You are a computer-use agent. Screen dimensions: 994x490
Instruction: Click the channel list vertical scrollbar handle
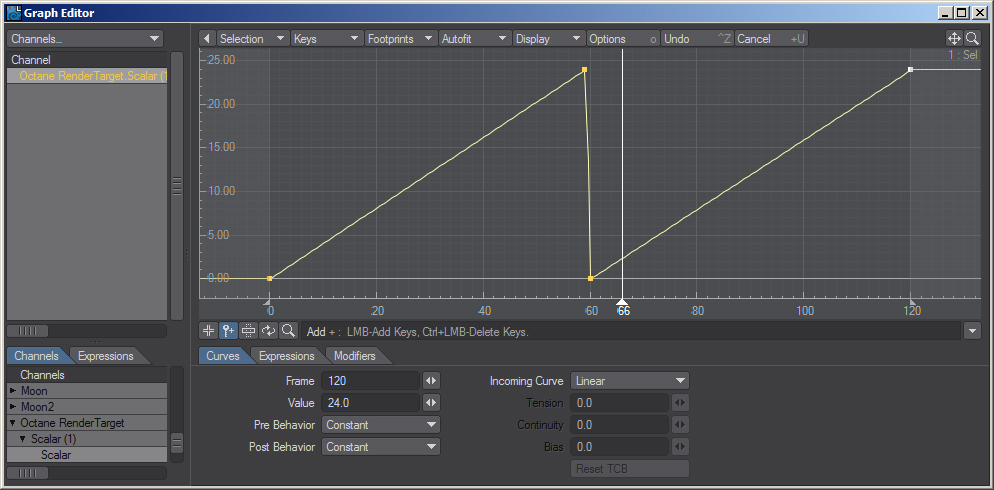point(177,186)
